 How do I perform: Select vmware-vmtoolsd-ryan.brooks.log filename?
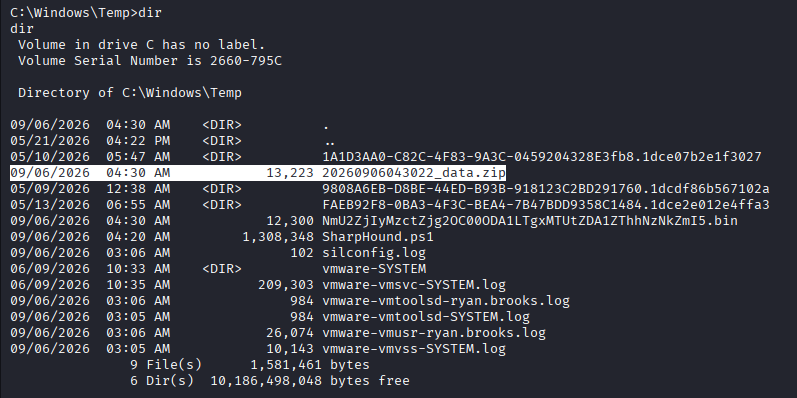pyautogui.click(x=446, y=301)
